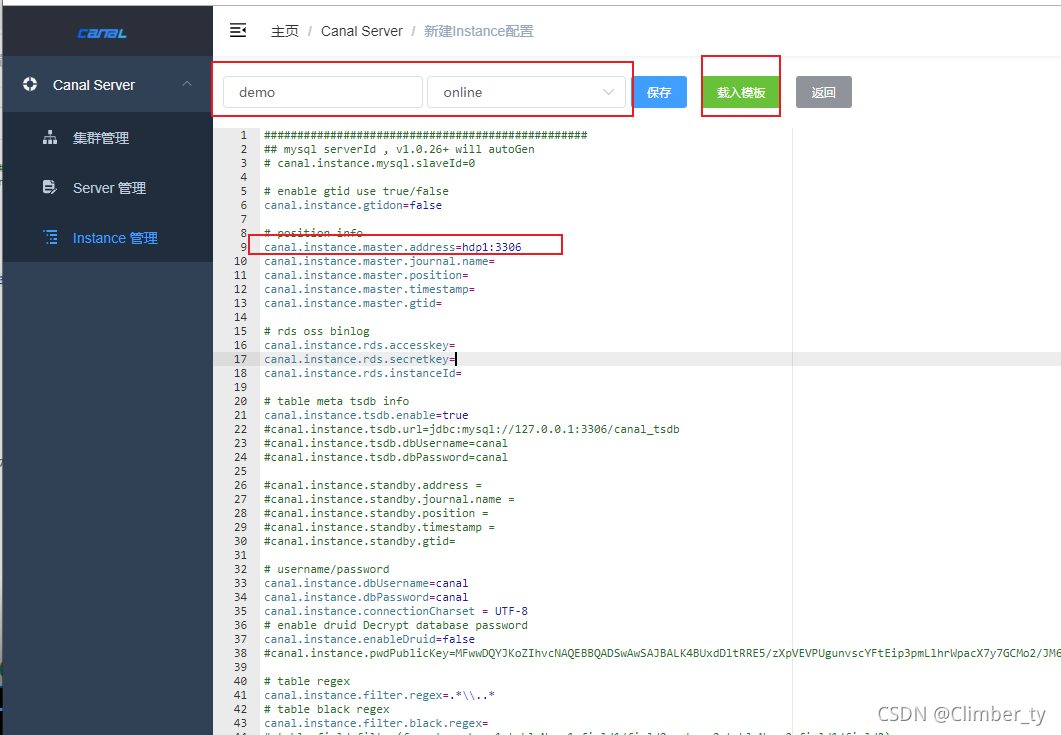Click the tsdb.url jdbc:mysql line
The height and width of the screenshot is (735, 1061).
coord(472,429)
